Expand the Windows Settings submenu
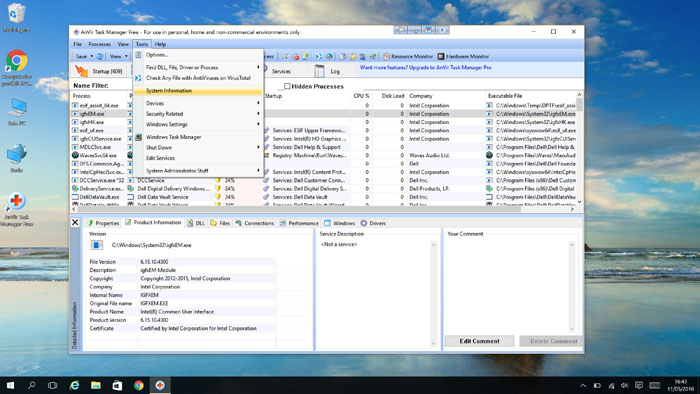 pyautogui.click(x=198, y=124)
